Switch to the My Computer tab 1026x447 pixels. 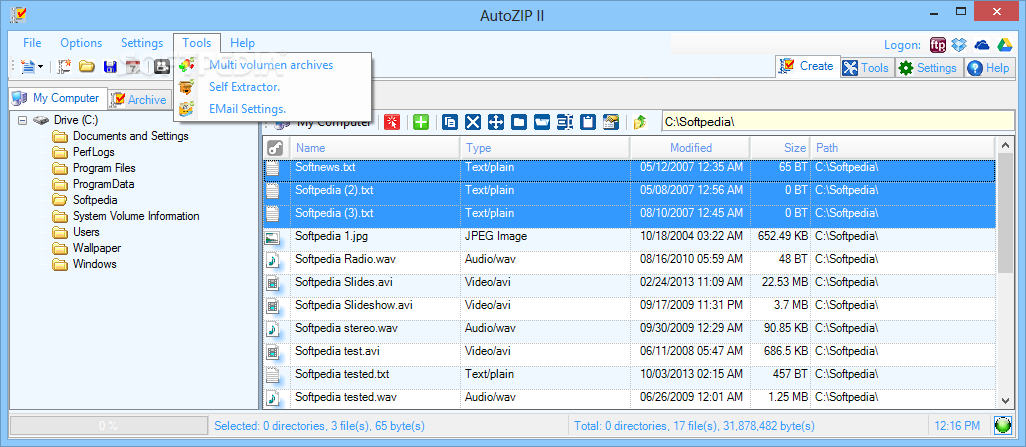(x=58, y=98)
